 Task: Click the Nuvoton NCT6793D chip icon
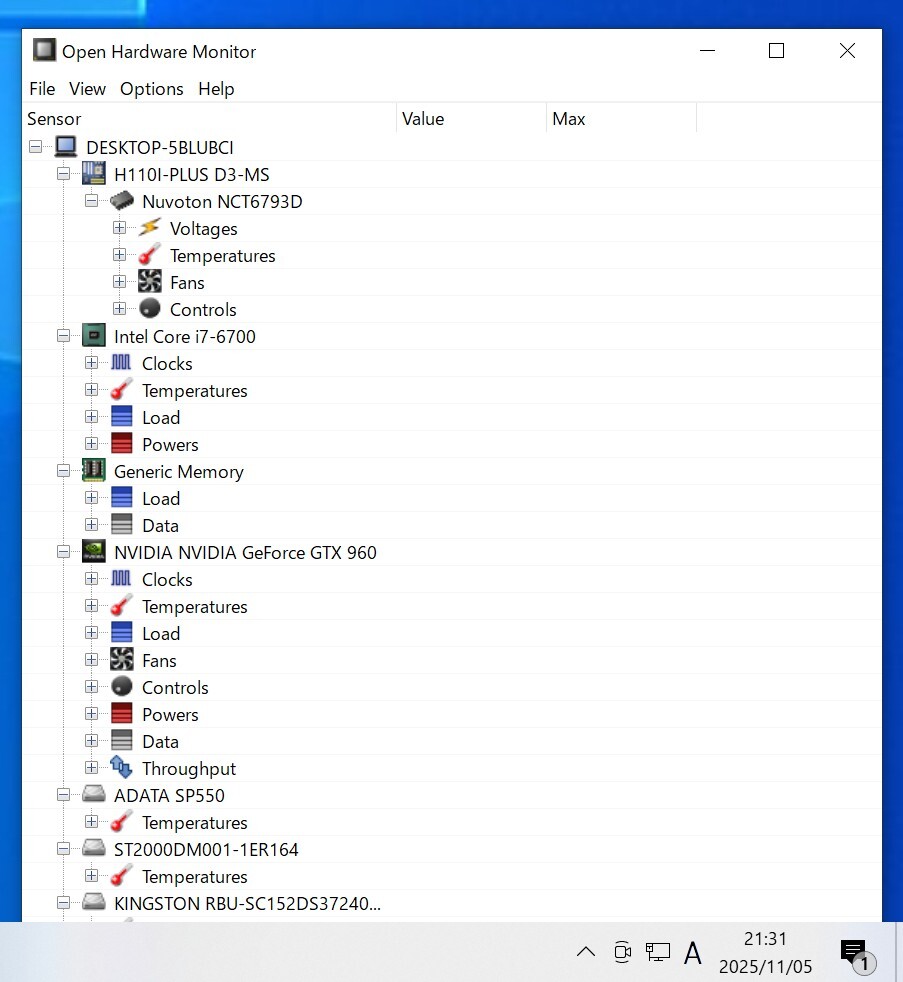tap(122, 202)
